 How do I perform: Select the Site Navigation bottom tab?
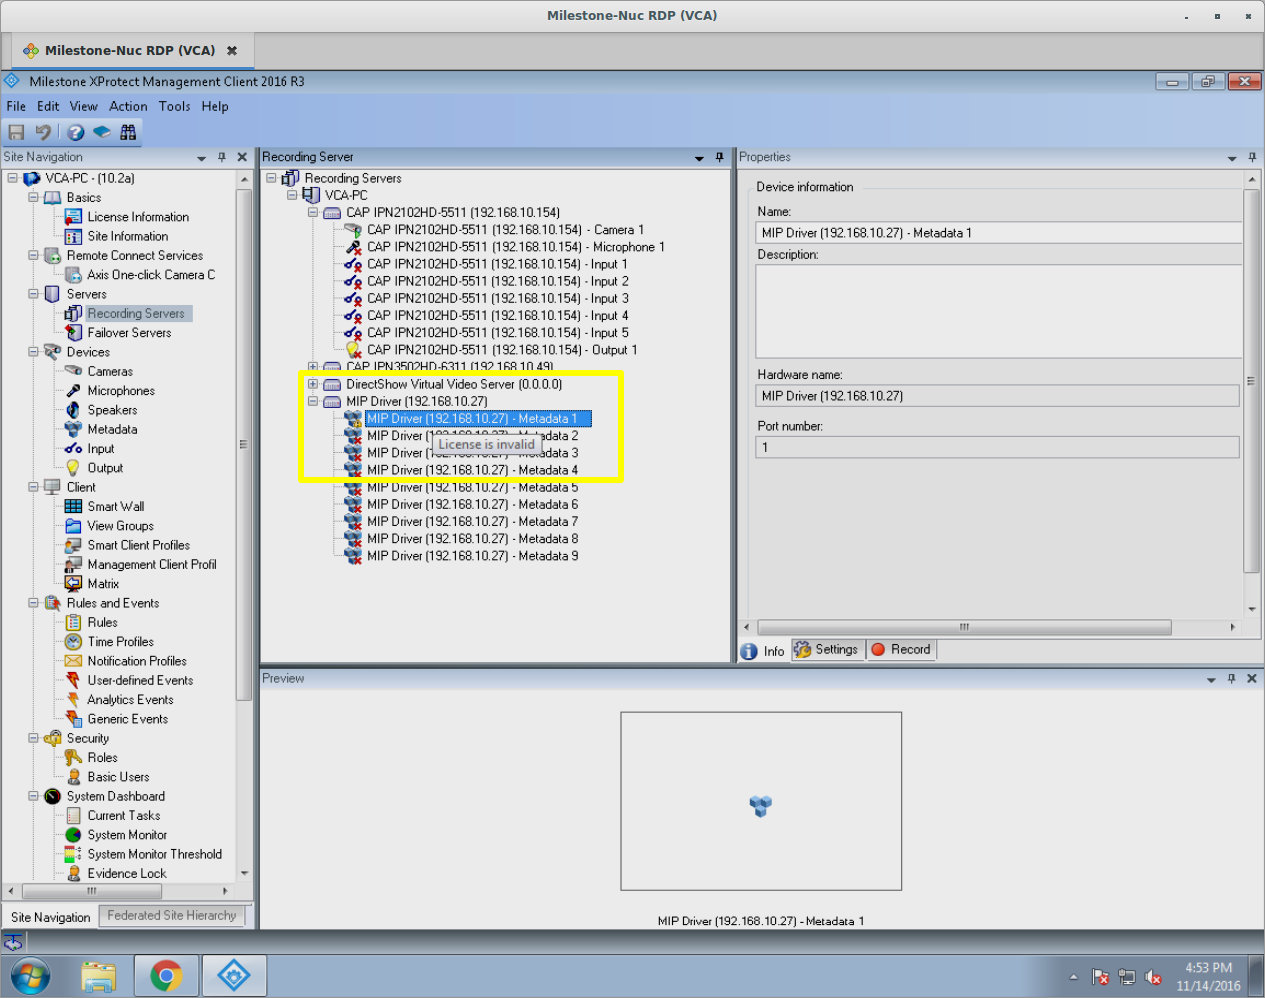point(50,917)
